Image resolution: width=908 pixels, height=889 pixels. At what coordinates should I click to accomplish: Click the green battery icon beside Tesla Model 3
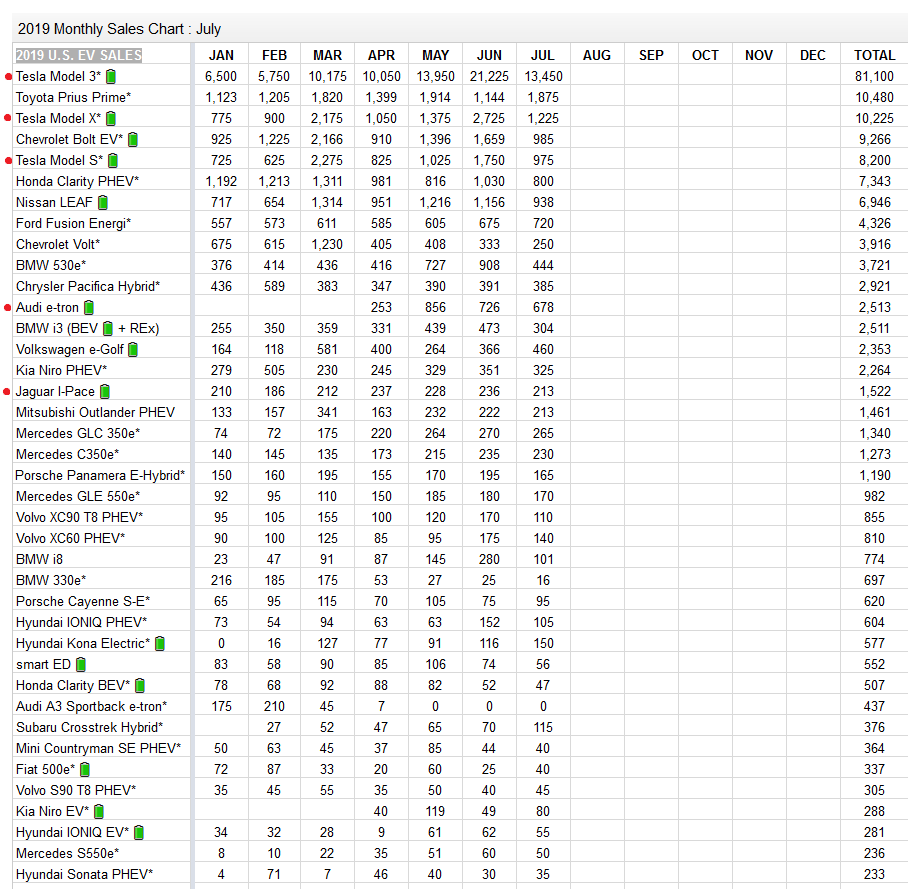pos(111,76)
